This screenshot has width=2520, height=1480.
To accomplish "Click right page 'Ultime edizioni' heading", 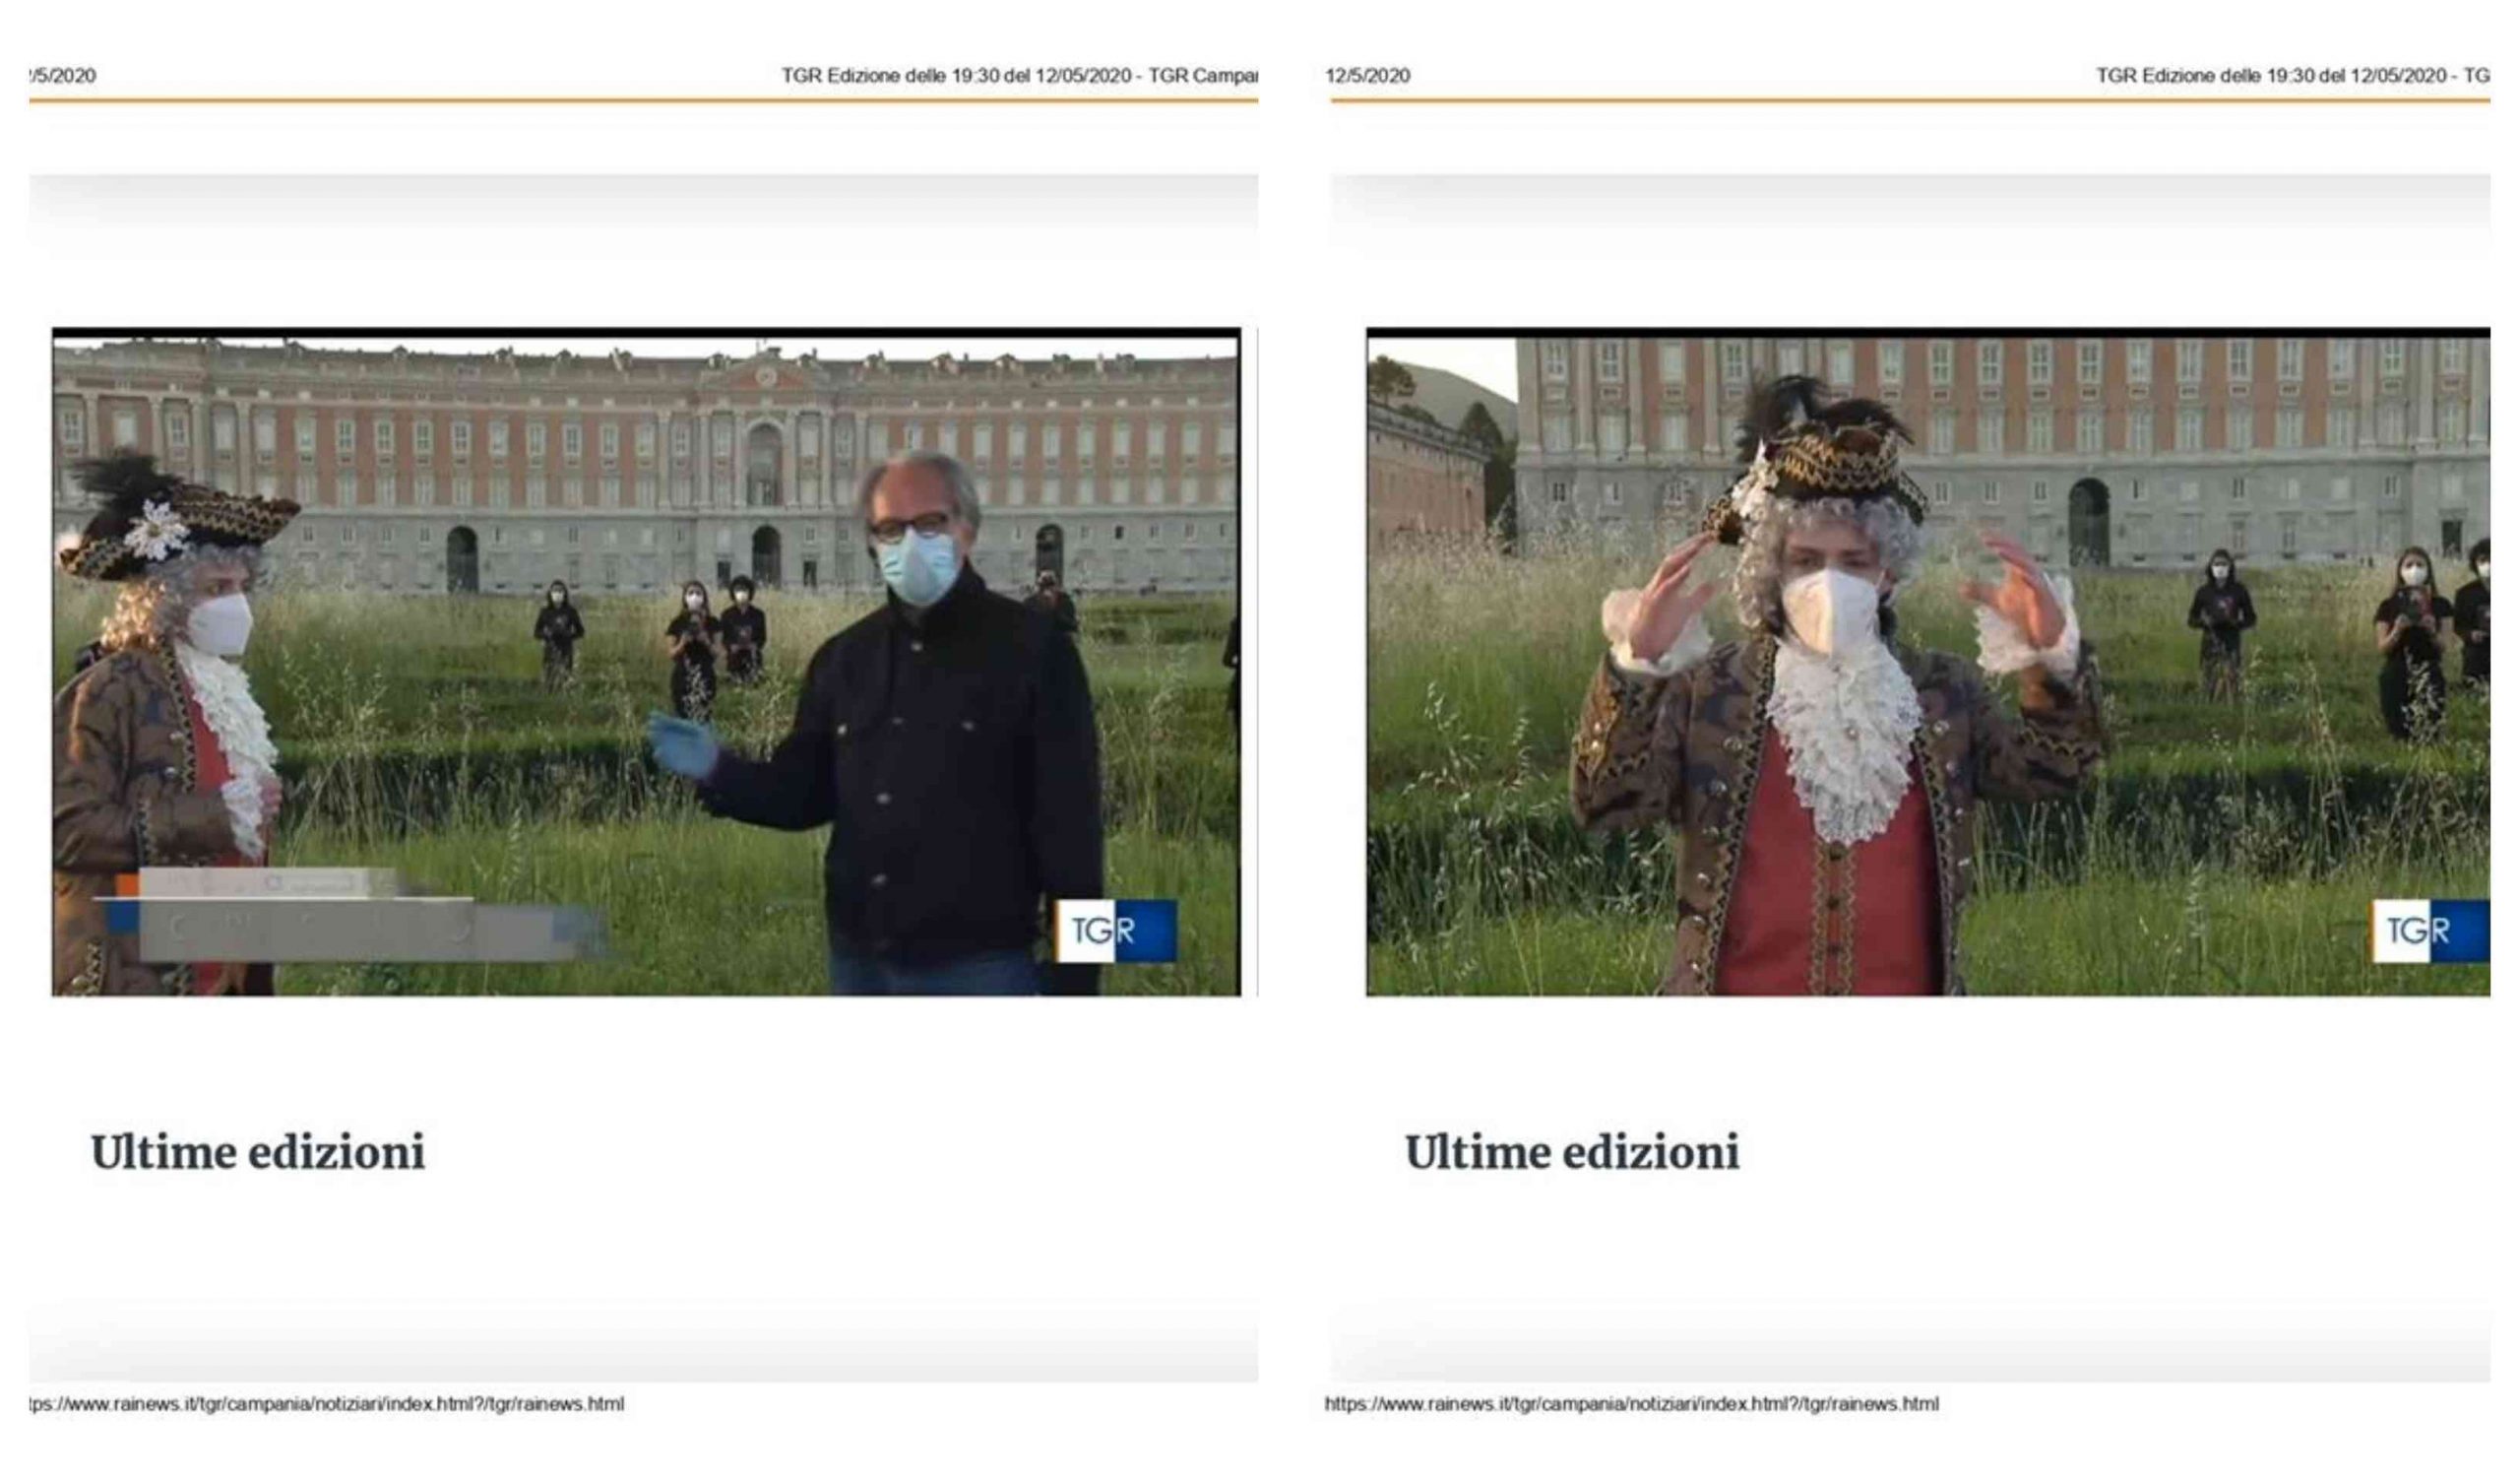I will (1571, 1152).
